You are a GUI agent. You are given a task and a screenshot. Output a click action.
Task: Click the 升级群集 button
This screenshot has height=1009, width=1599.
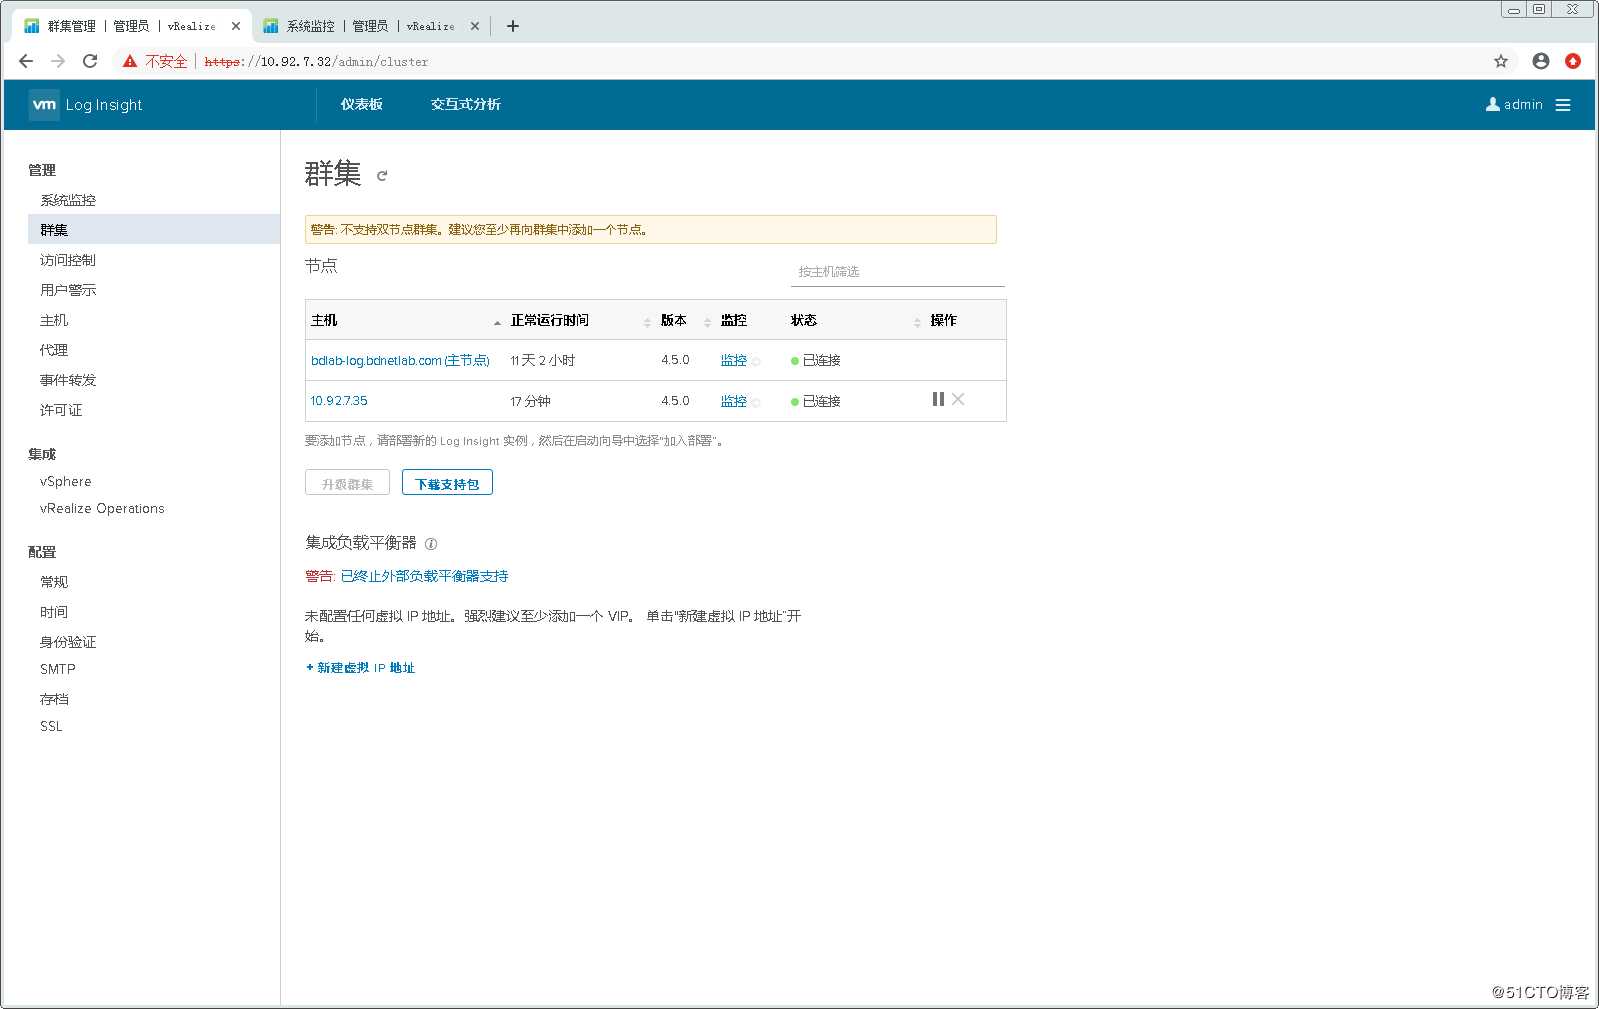347,483
